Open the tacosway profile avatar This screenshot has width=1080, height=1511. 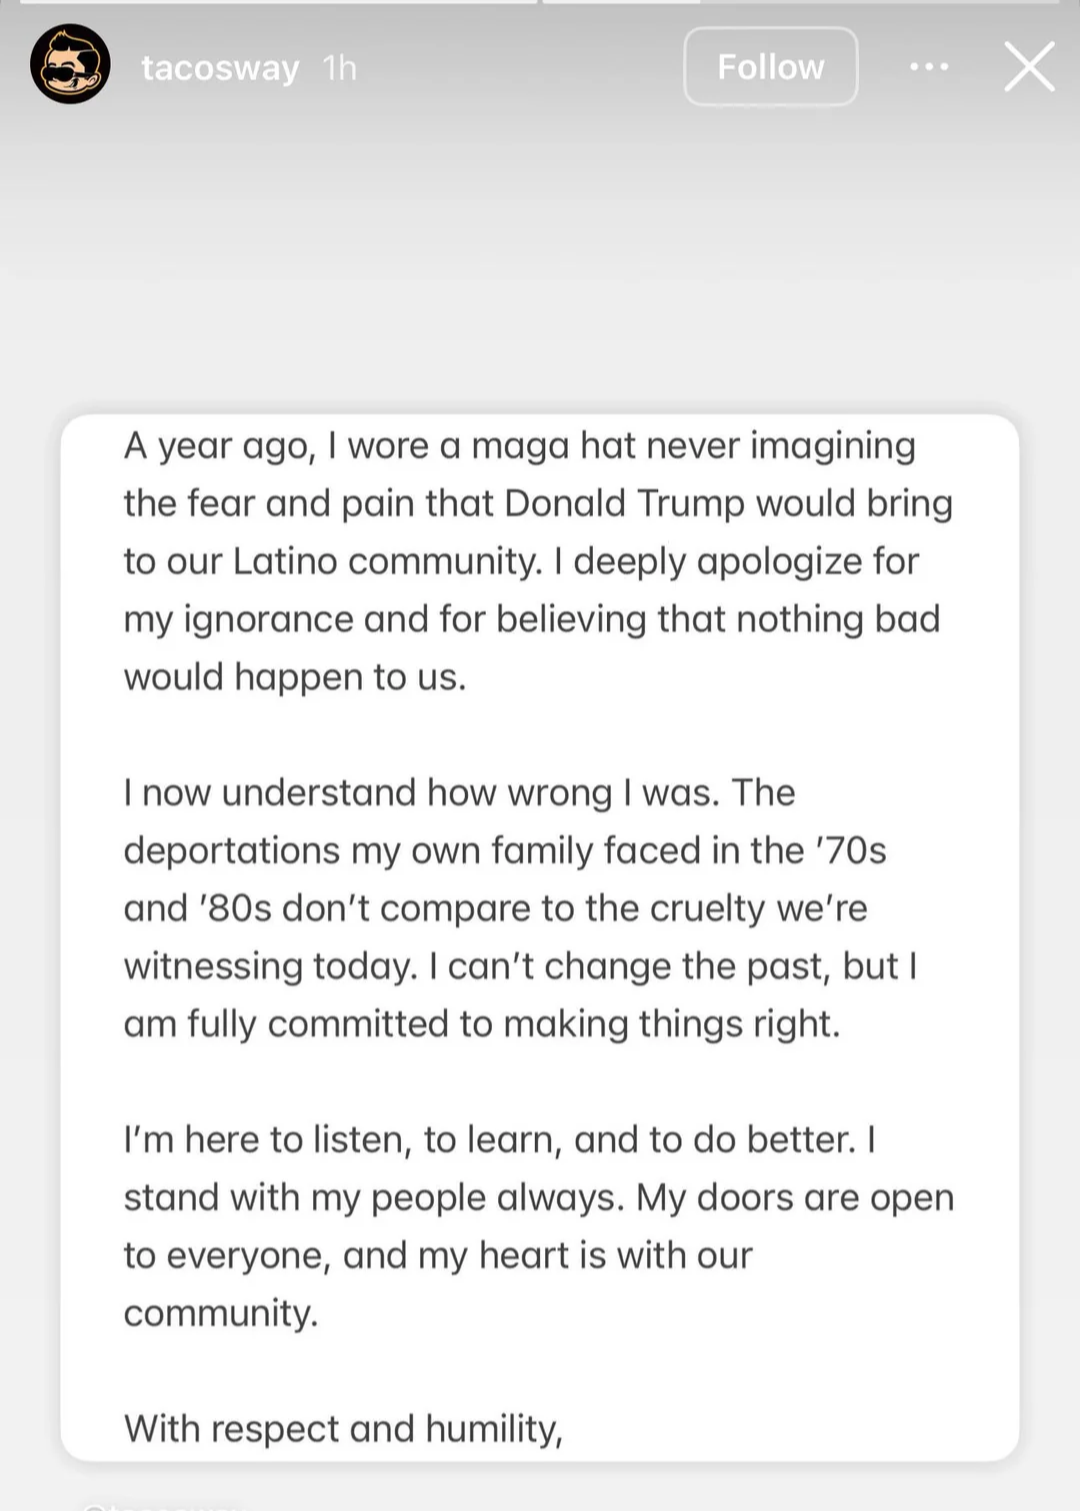70,65
